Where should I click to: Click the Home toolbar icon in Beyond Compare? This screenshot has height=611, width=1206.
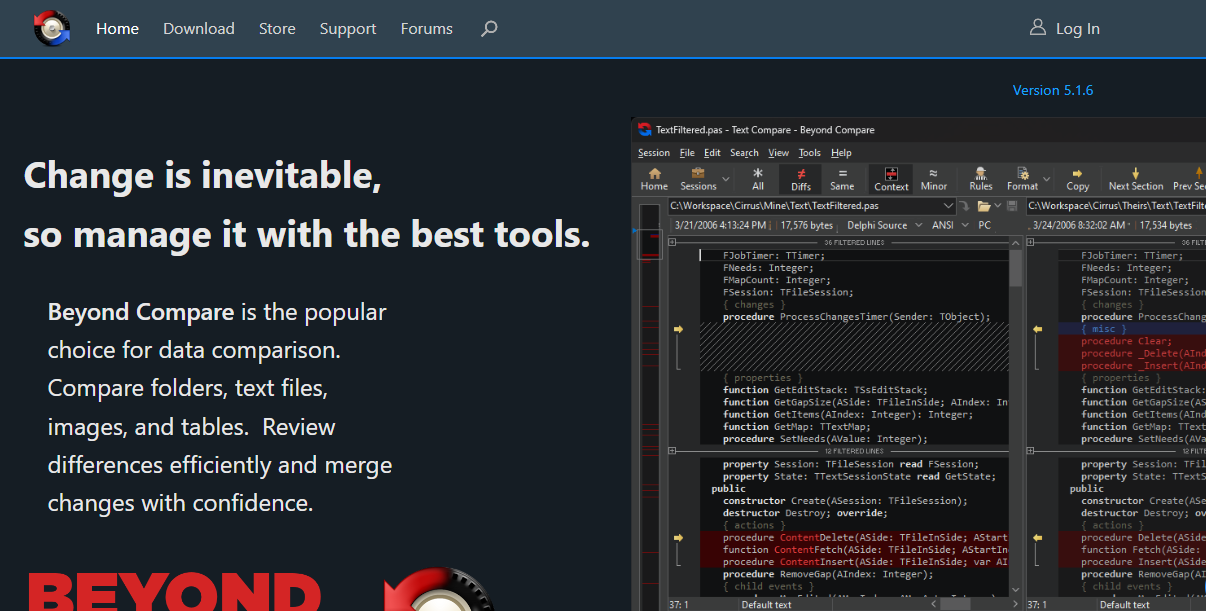[654, 179]
